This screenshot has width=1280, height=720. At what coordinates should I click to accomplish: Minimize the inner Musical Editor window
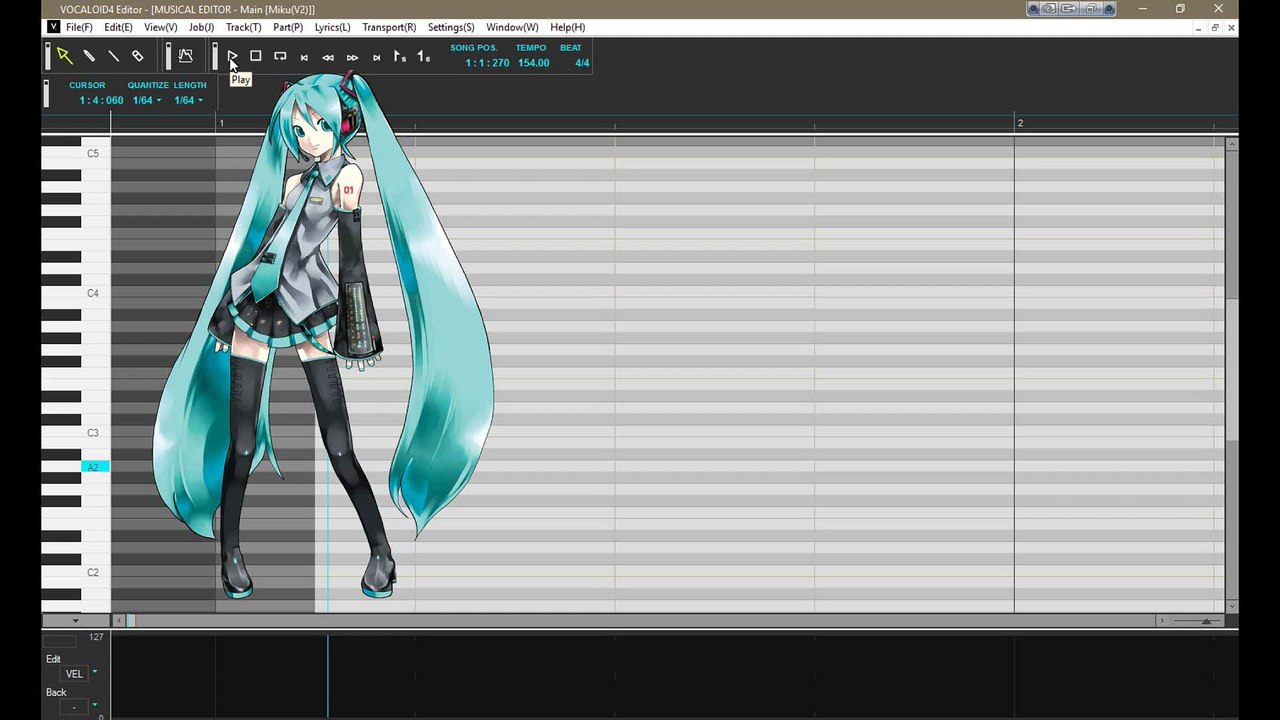tap(1198, 28)
